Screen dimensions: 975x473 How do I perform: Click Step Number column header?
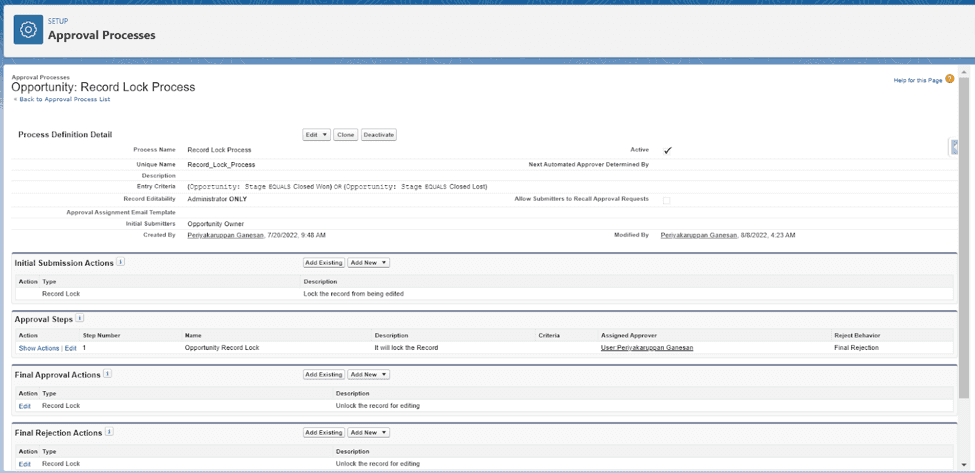101,336
